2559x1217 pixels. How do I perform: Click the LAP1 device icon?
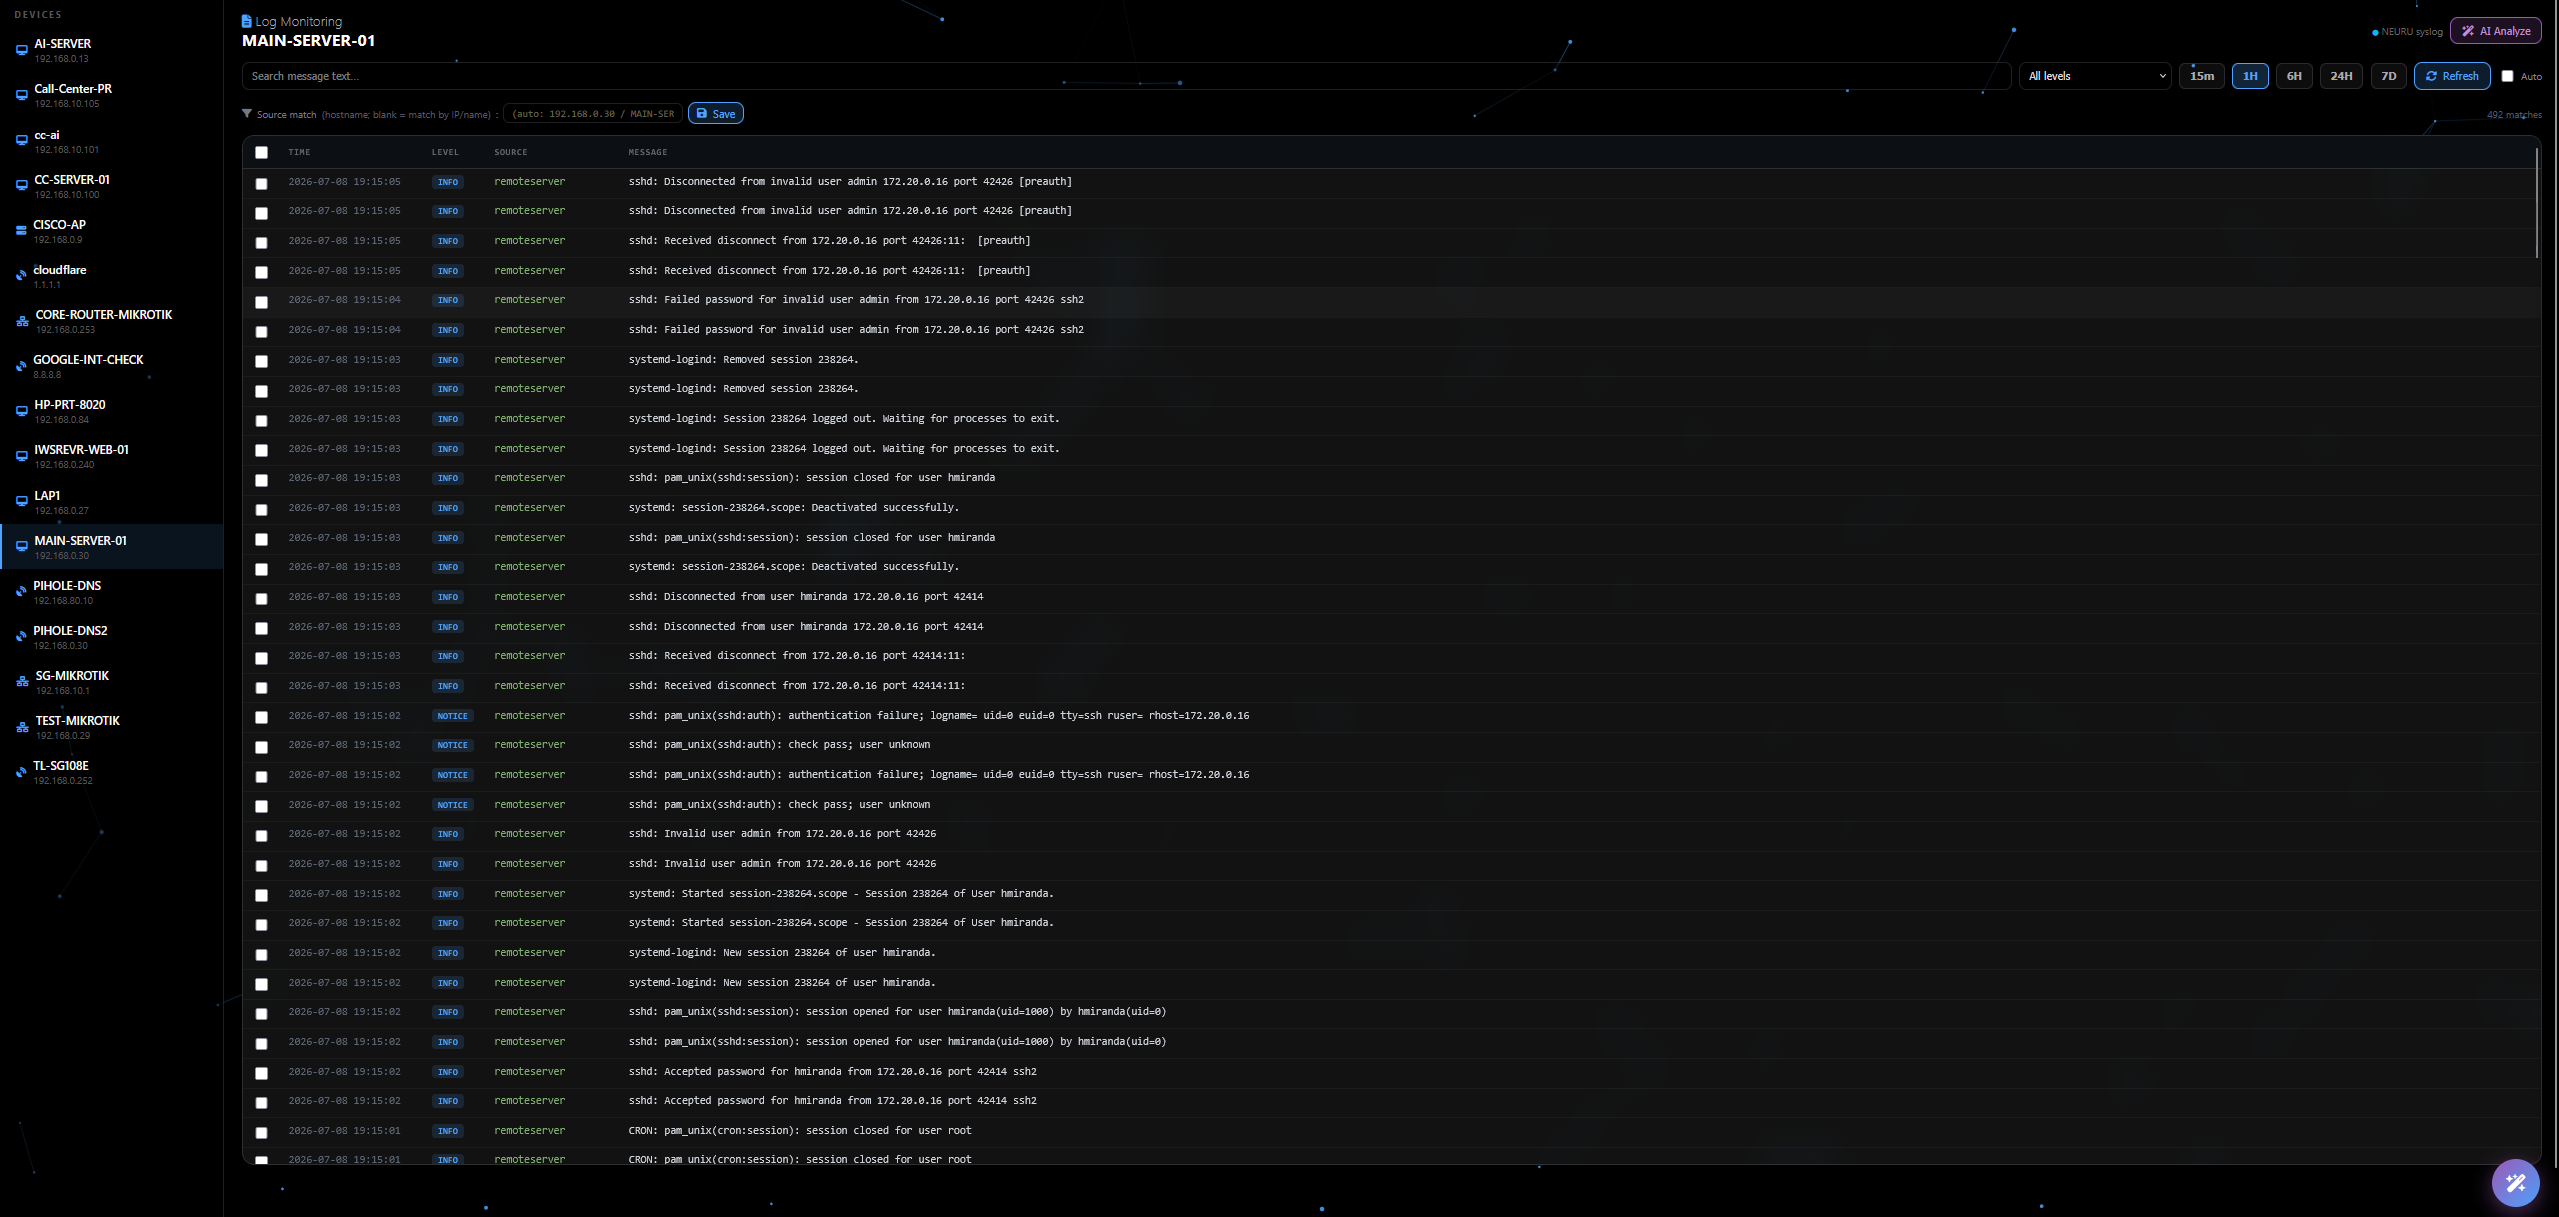point(21,502)
